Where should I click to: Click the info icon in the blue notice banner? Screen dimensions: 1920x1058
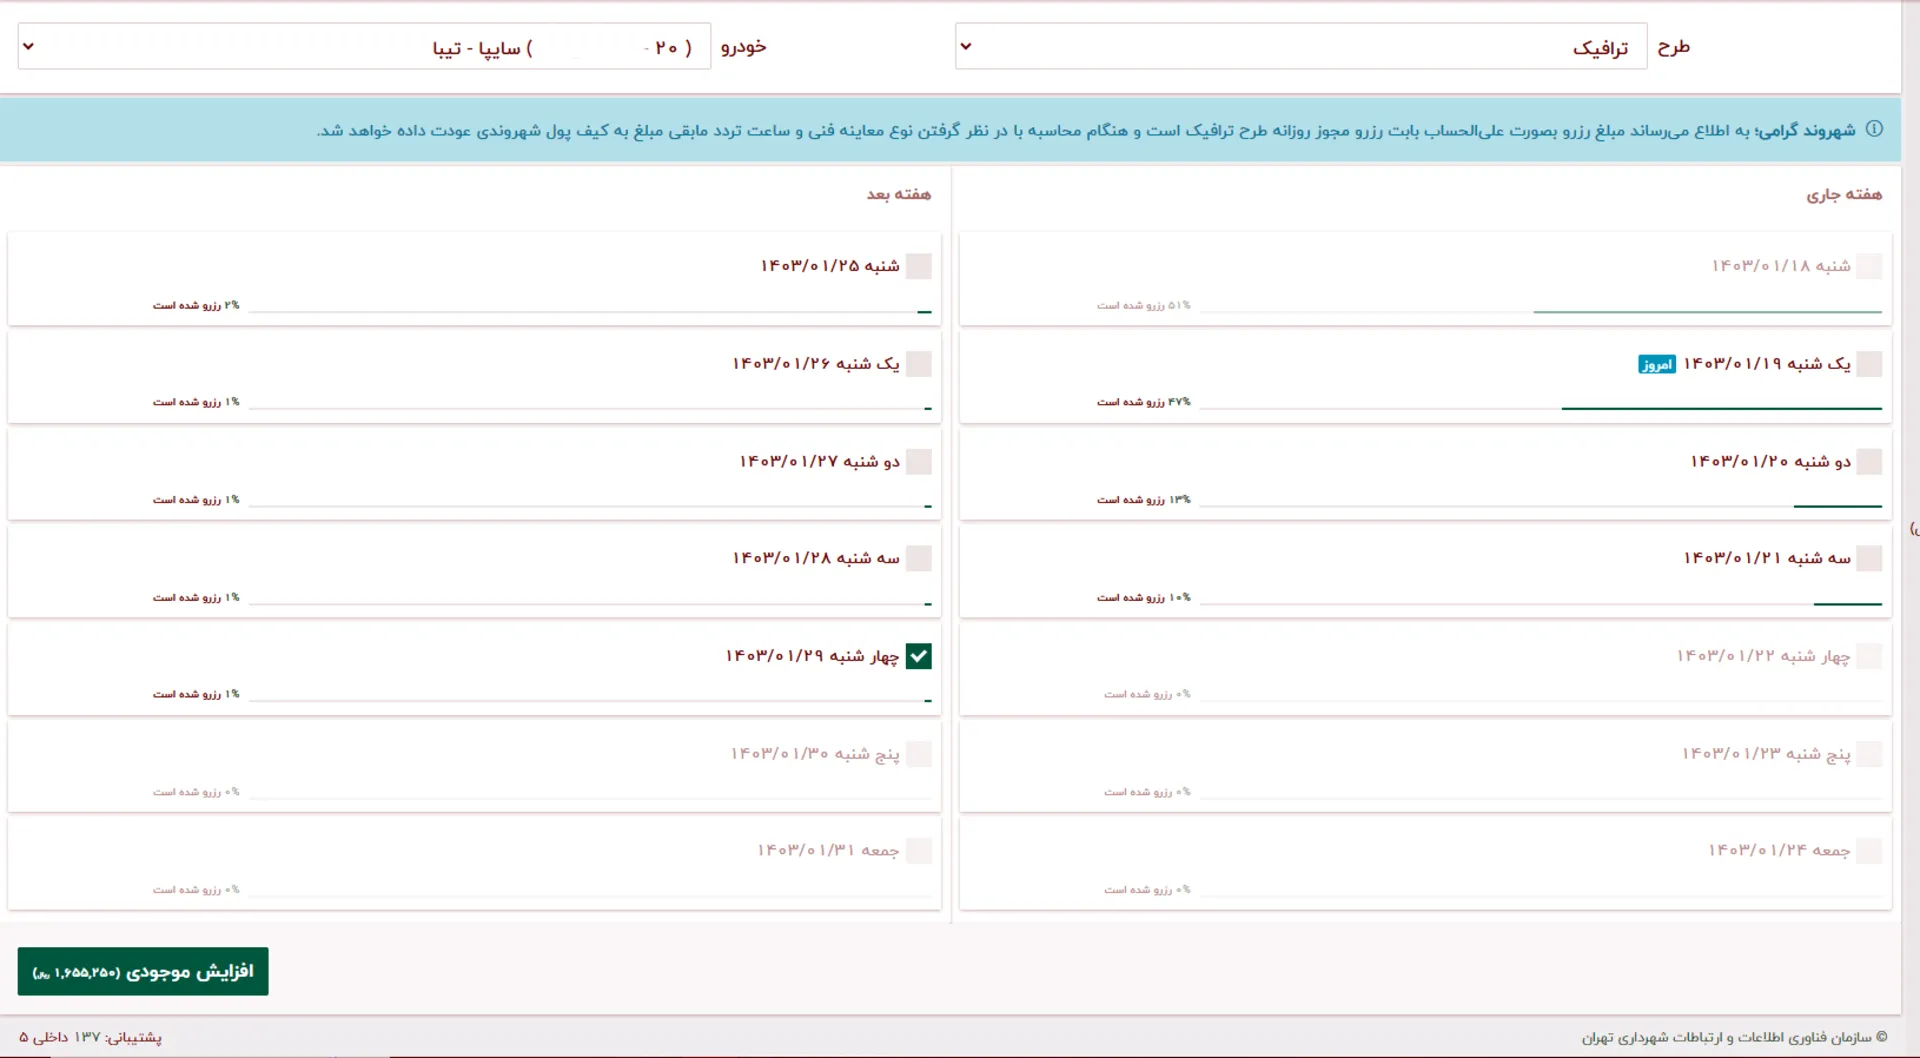click(x=1874, y=129)
